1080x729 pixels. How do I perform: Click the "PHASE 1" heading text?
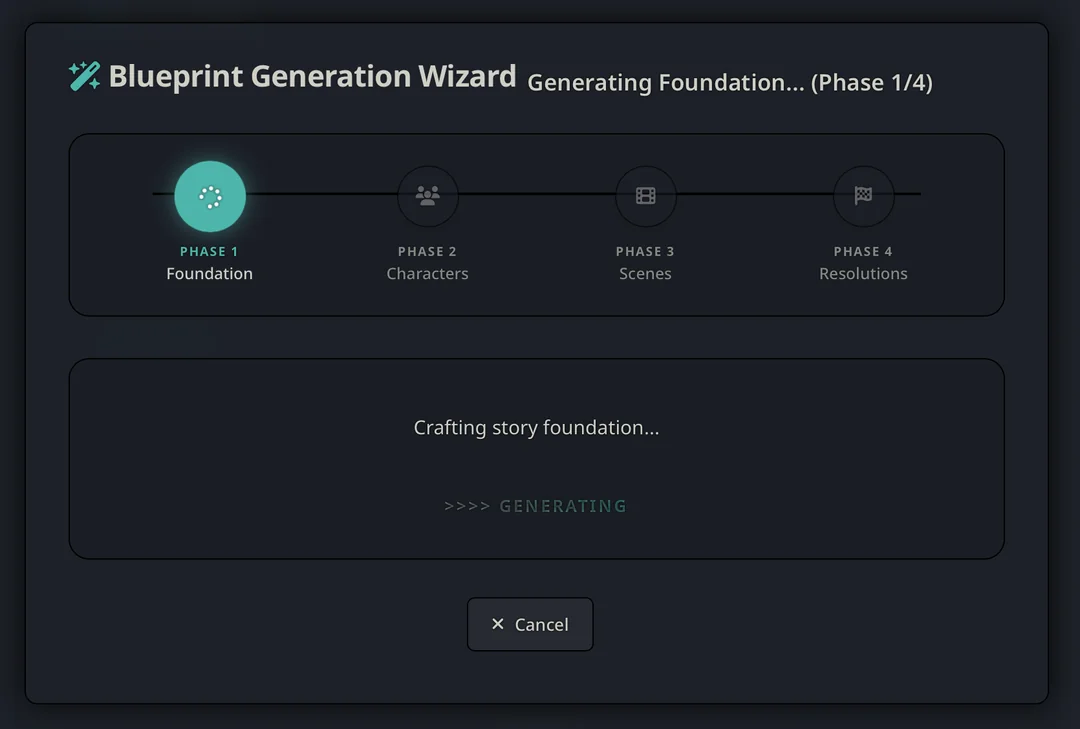click(x=210, y=252)
